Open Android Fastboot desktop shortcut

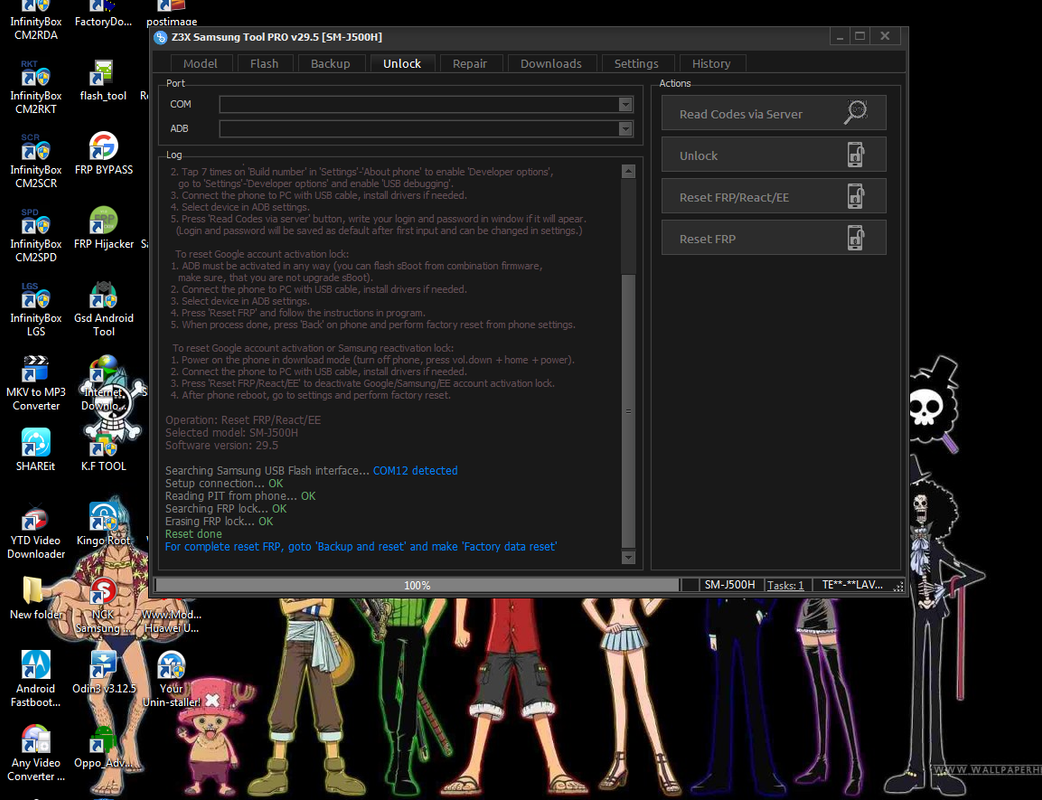[x=36, y=679]
